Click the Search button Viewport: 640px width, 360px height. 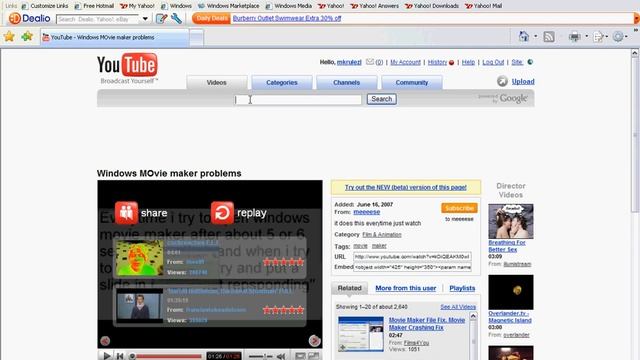382,99
